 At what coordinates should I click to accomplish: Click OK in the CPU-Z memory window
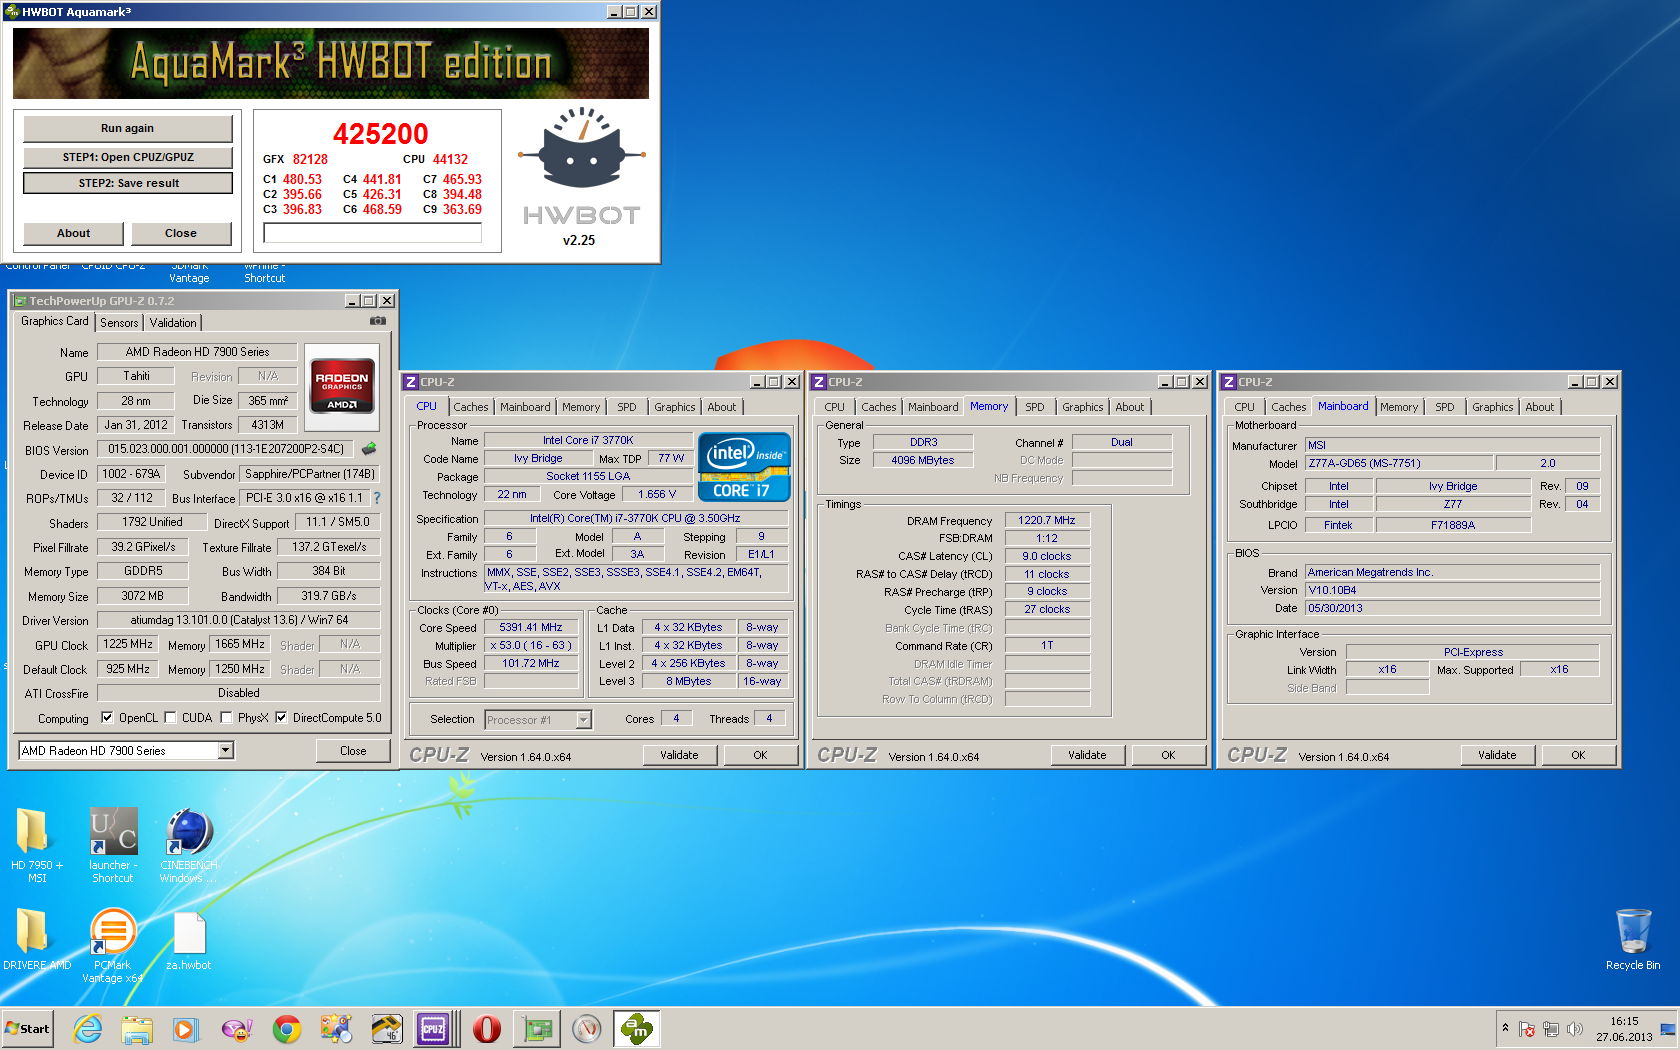(1168, 755)
